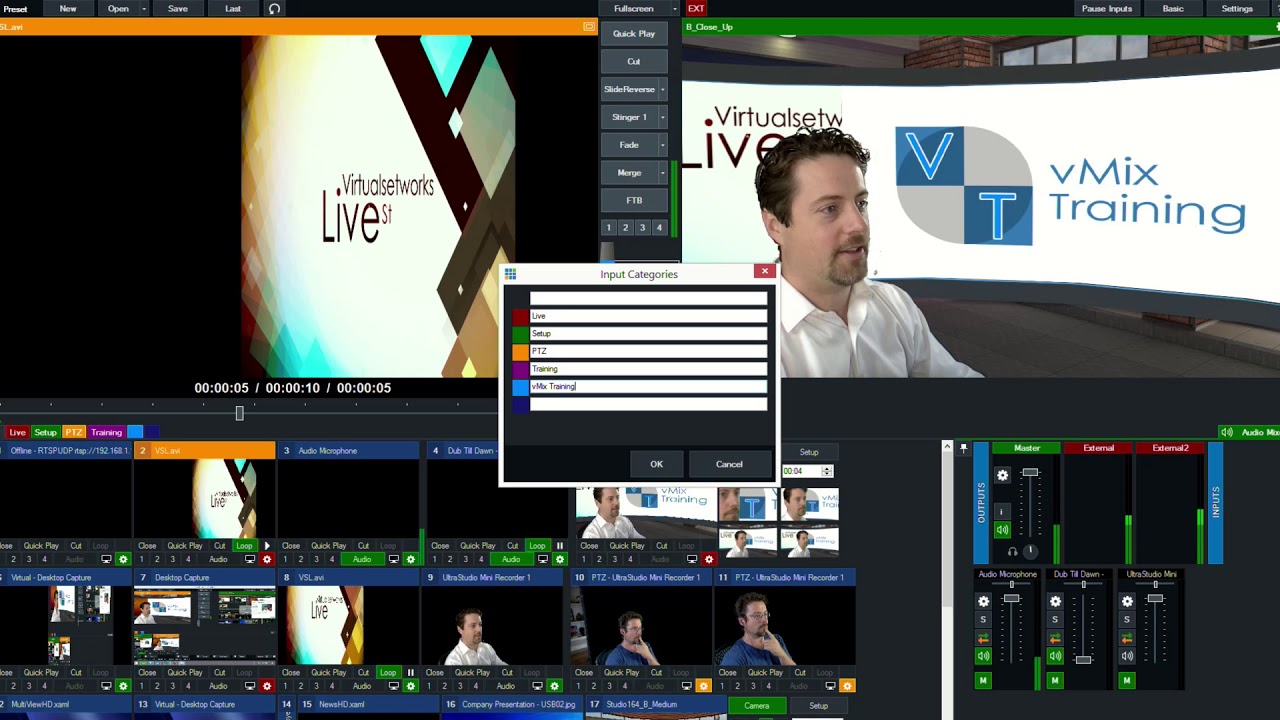This screenshot has width=1280, height=720.
Task: Click the video position seek handle
Action: click(239, 413)
